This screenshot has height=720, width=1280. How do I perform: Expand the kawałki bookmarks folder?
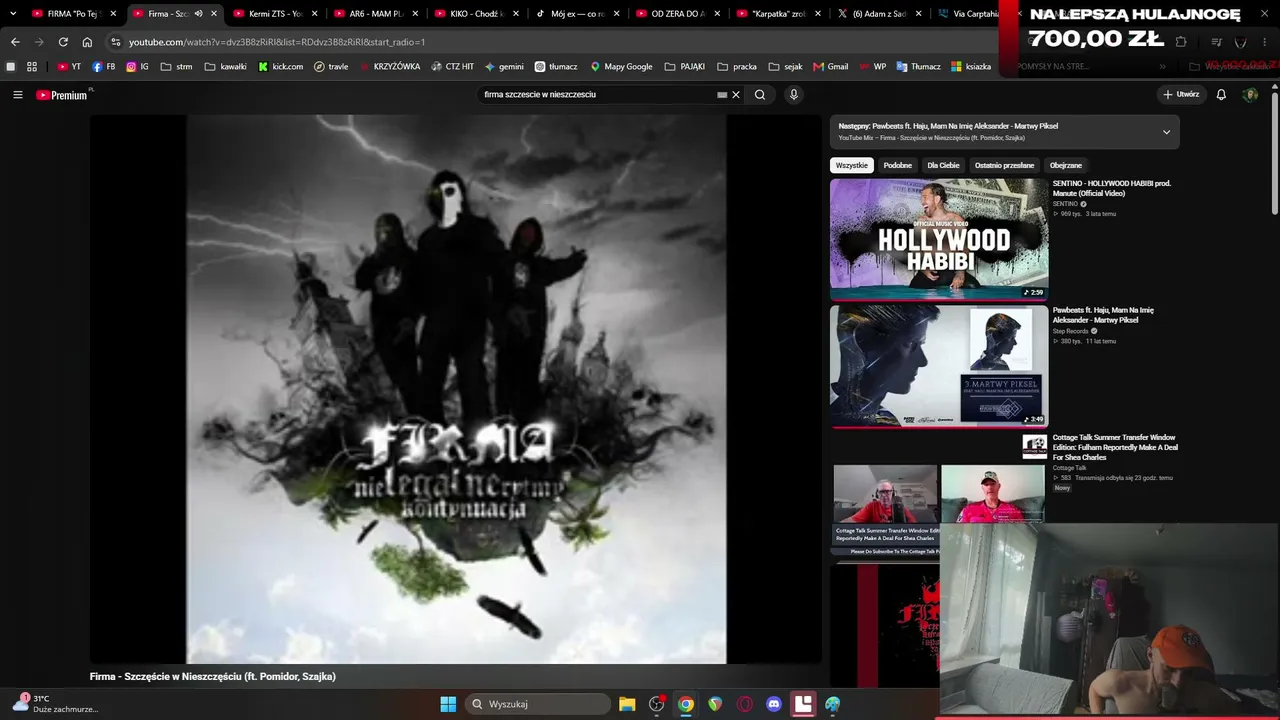click(225, 67)
